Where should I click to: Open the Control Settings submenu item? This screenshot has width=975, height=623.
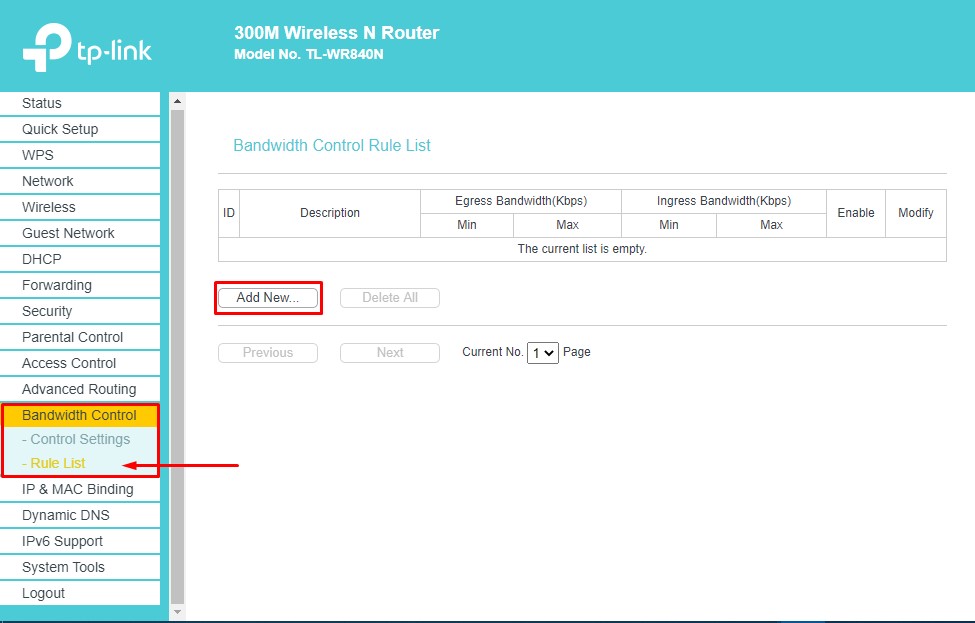(x=80, y=439)
